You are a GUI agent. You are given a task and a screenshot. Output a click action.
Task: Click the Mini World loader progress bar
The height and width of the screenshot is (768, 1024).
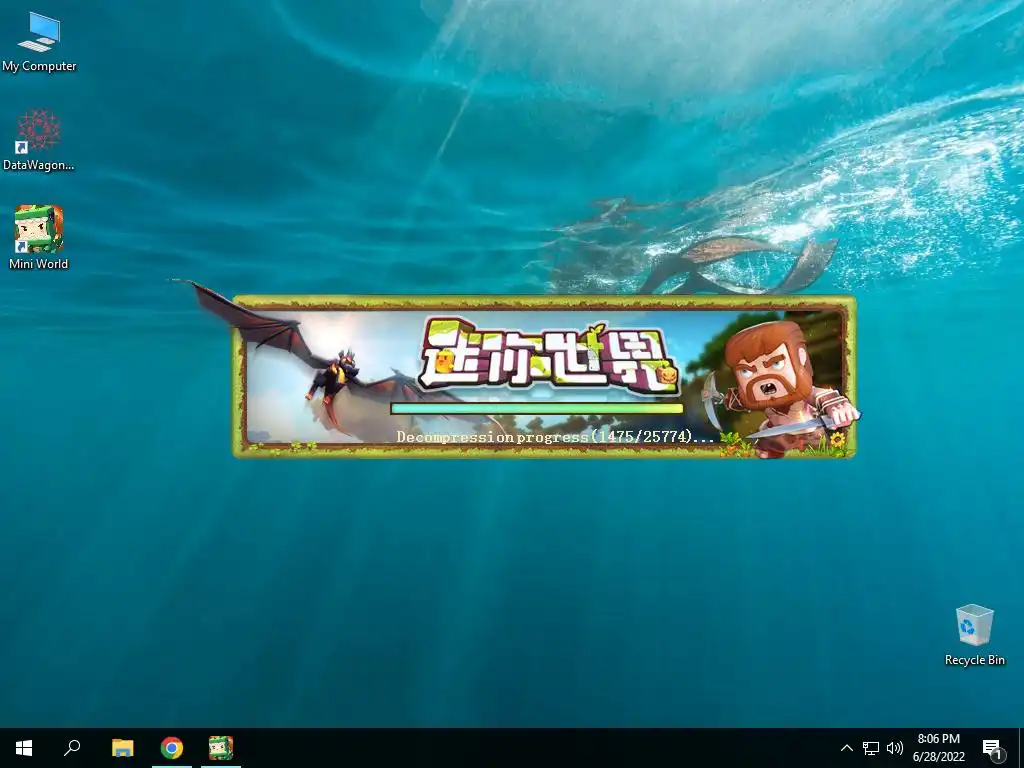pyautogui.click(x=537, y=409)
